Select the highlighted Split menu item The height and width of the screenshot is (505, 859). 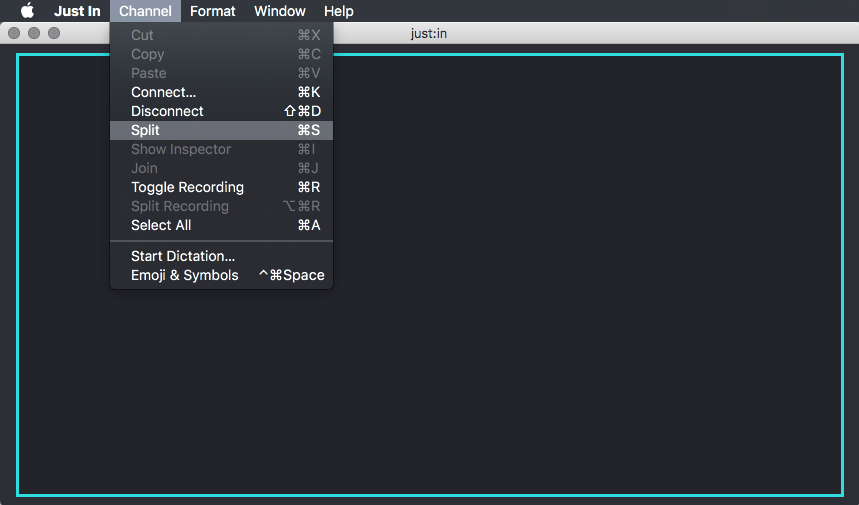(x=221, y=130)
